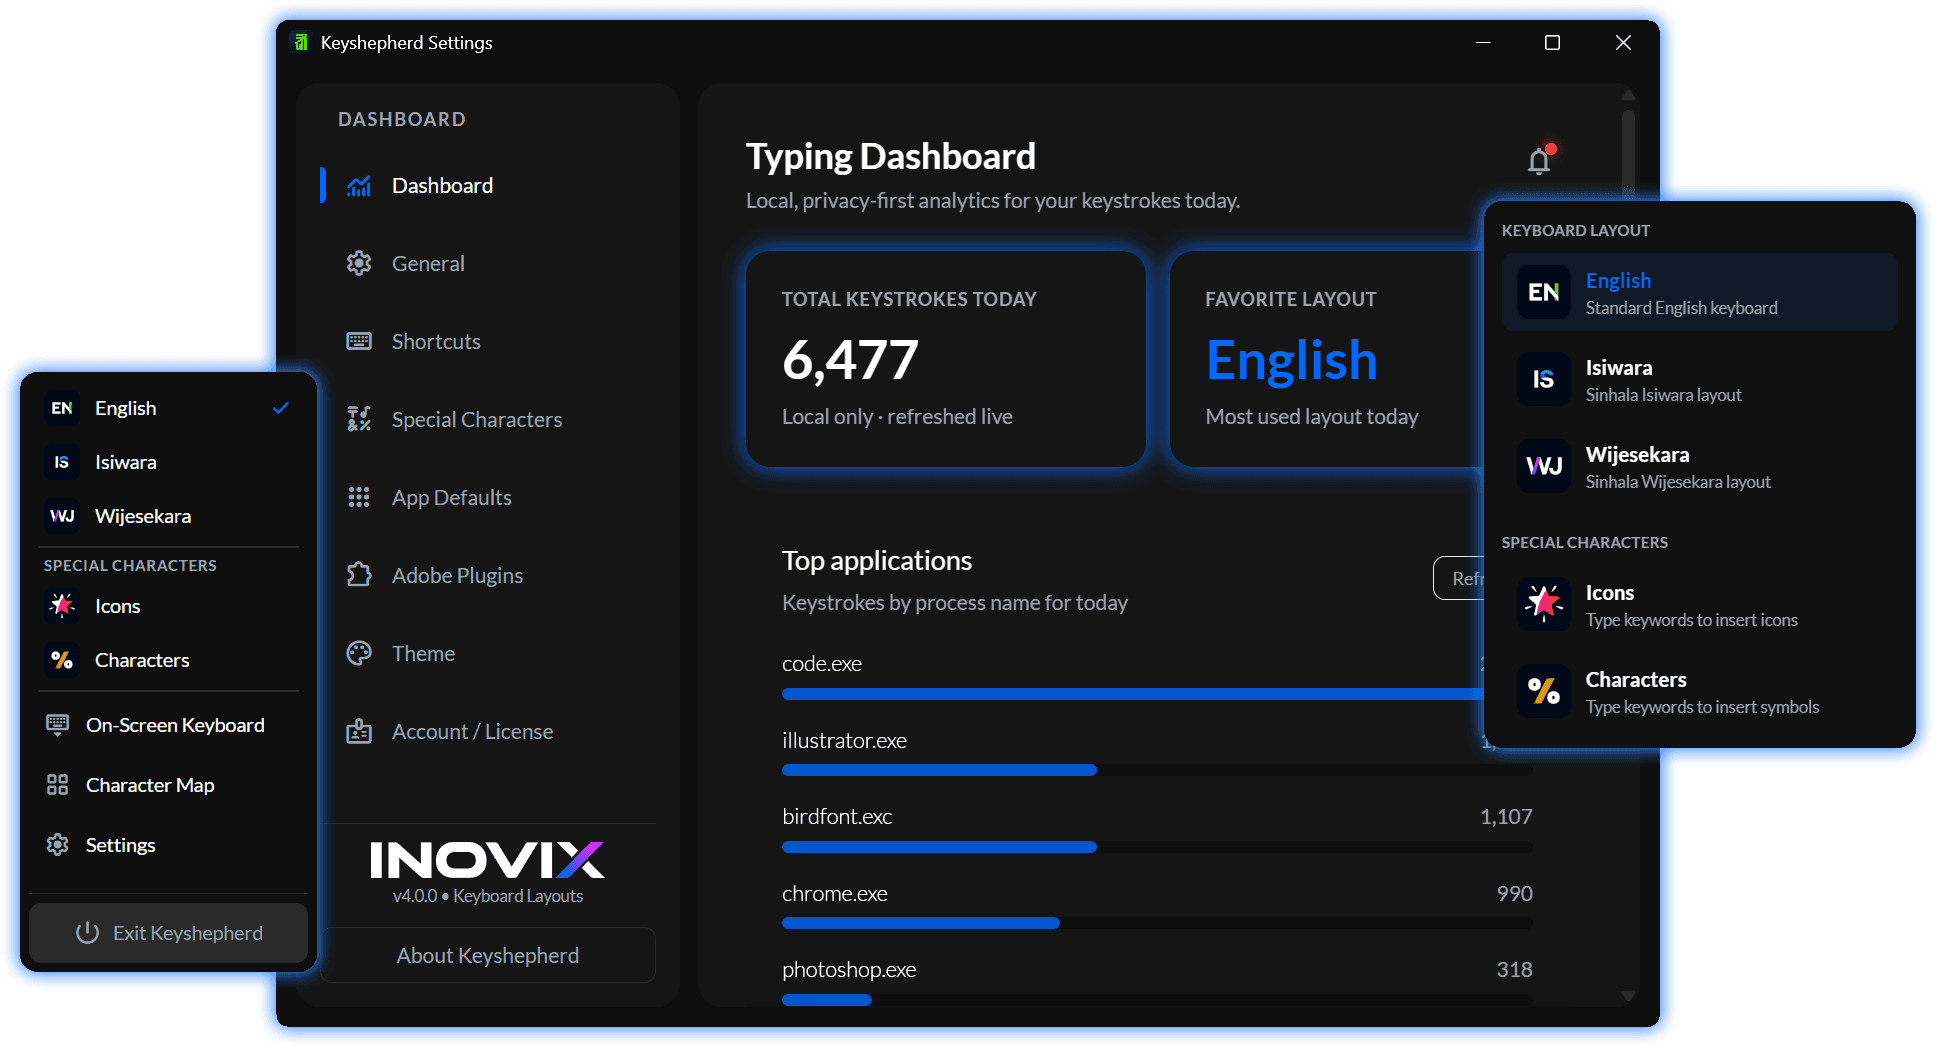Open On-Screen Keyboard from tray menu
Screen dimensions: 1936x1047
[x=168, y=725]
